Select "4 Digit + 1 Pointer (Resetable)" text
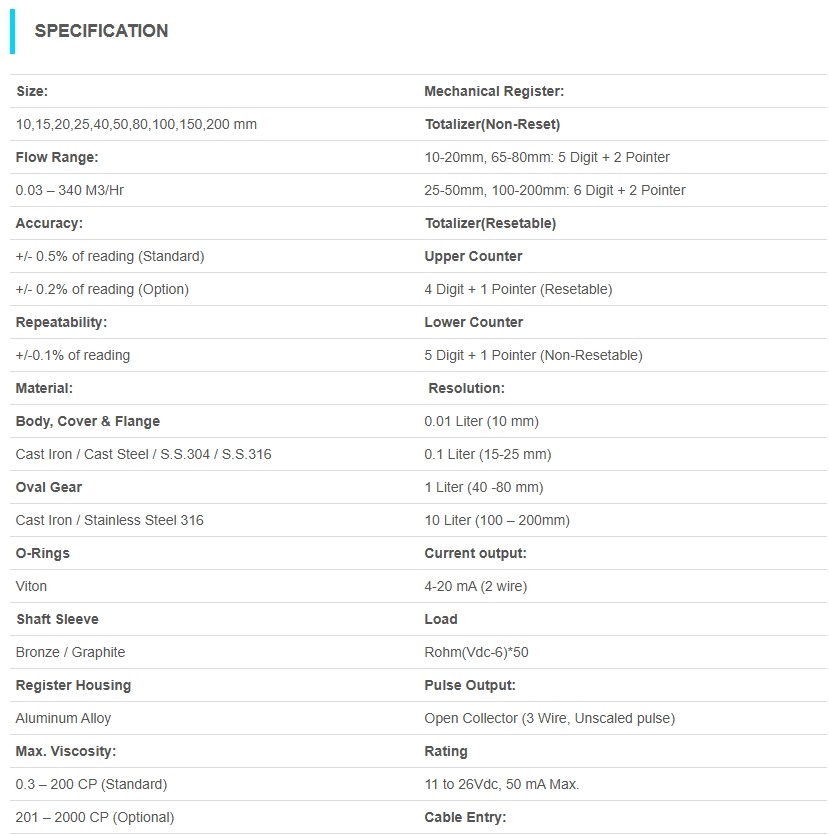Image resolution: width=829 pixels, height=835 pixels. (x=518, y=289)
